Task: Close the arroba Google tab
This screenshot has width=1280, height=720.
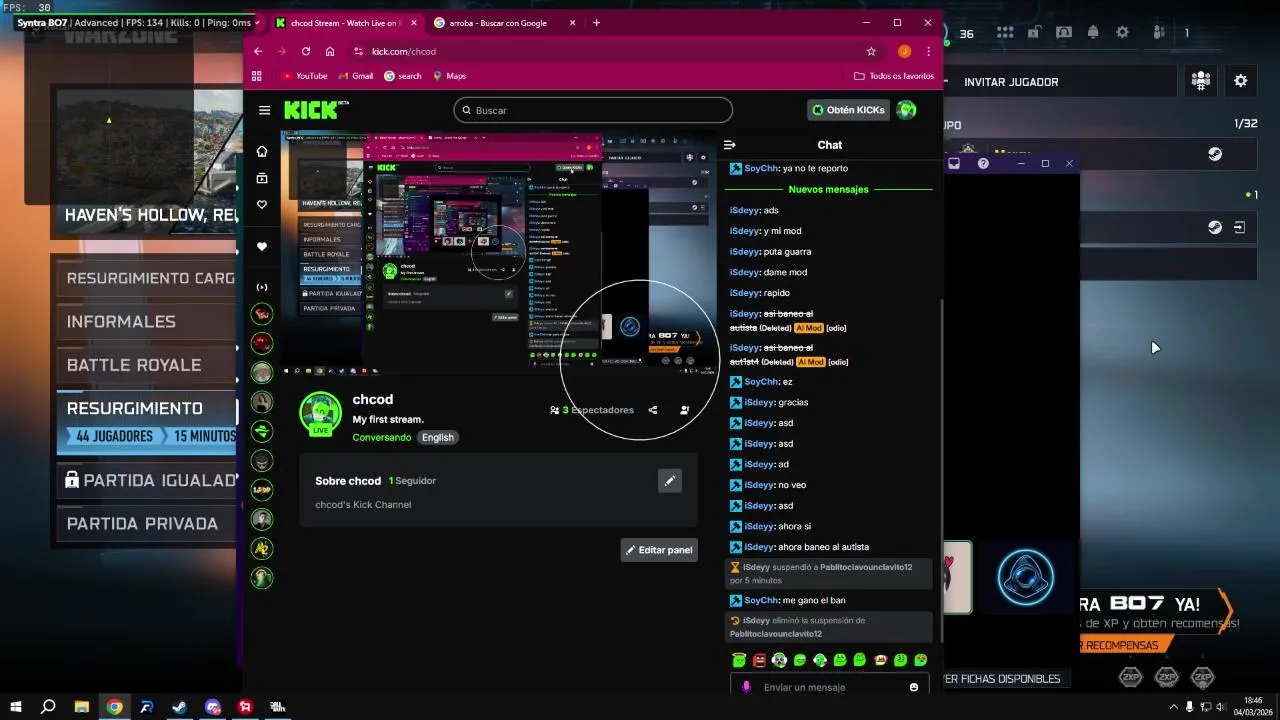Action: [575, 23]
